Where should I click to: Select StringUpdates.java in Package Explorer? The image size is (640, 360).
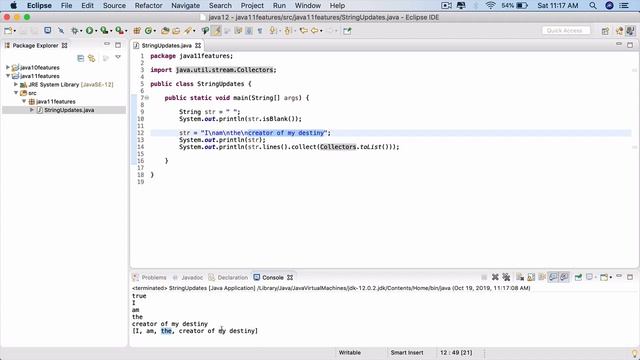69,110
